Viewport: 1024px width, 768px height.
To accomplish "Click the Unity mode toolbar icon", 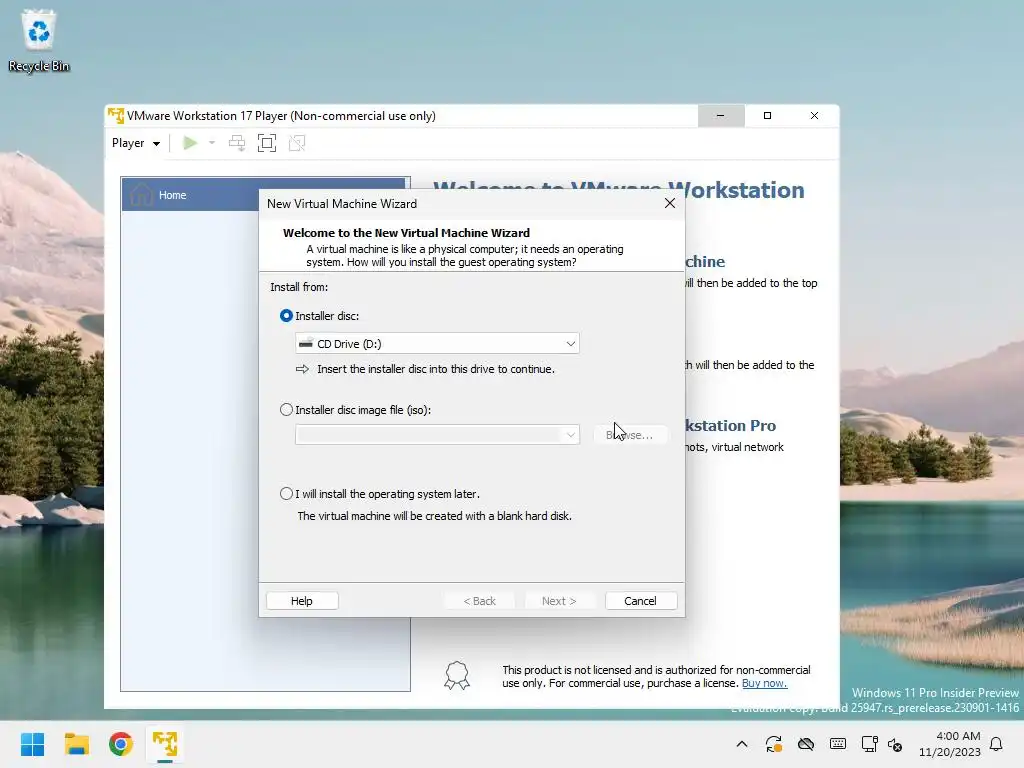I will 297,143.
